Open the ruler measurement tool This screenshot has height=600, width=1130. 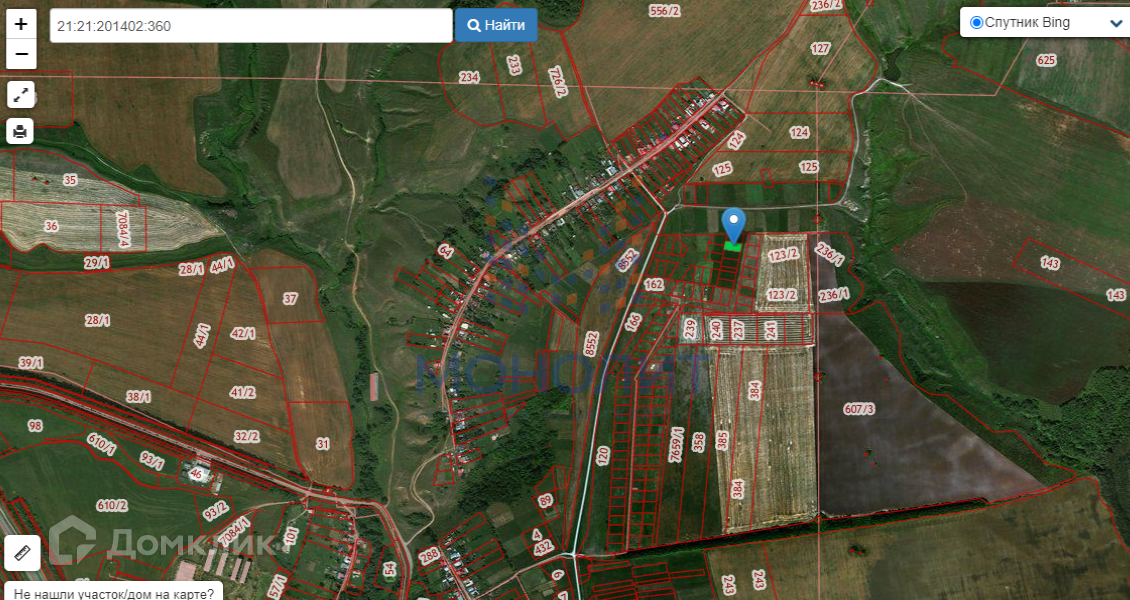pyautogui.click(x=22, y=552)
